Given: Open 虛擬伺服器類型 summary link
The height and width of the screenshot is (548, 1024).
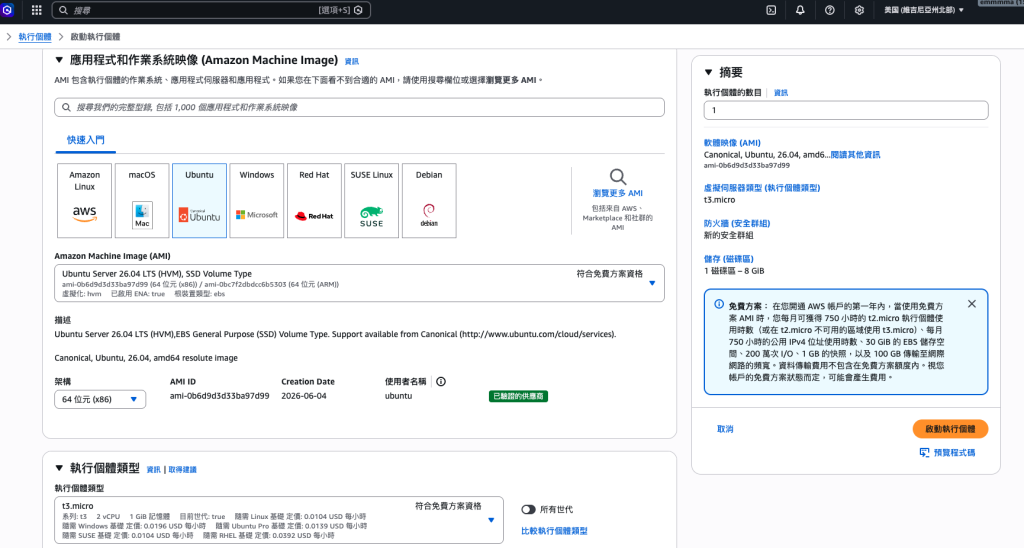Looking at the screenshot, I should tap(762, 188).
